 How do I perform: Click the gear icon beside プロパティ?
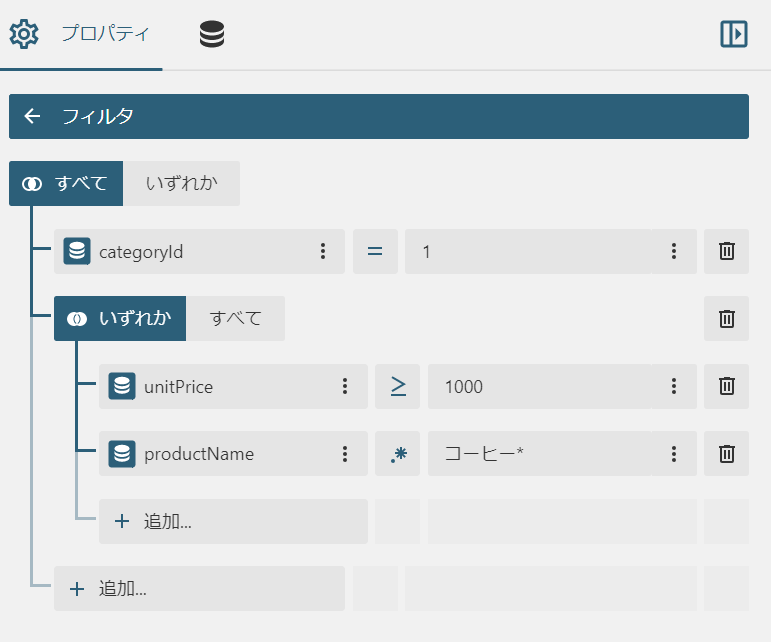[24, 34]
